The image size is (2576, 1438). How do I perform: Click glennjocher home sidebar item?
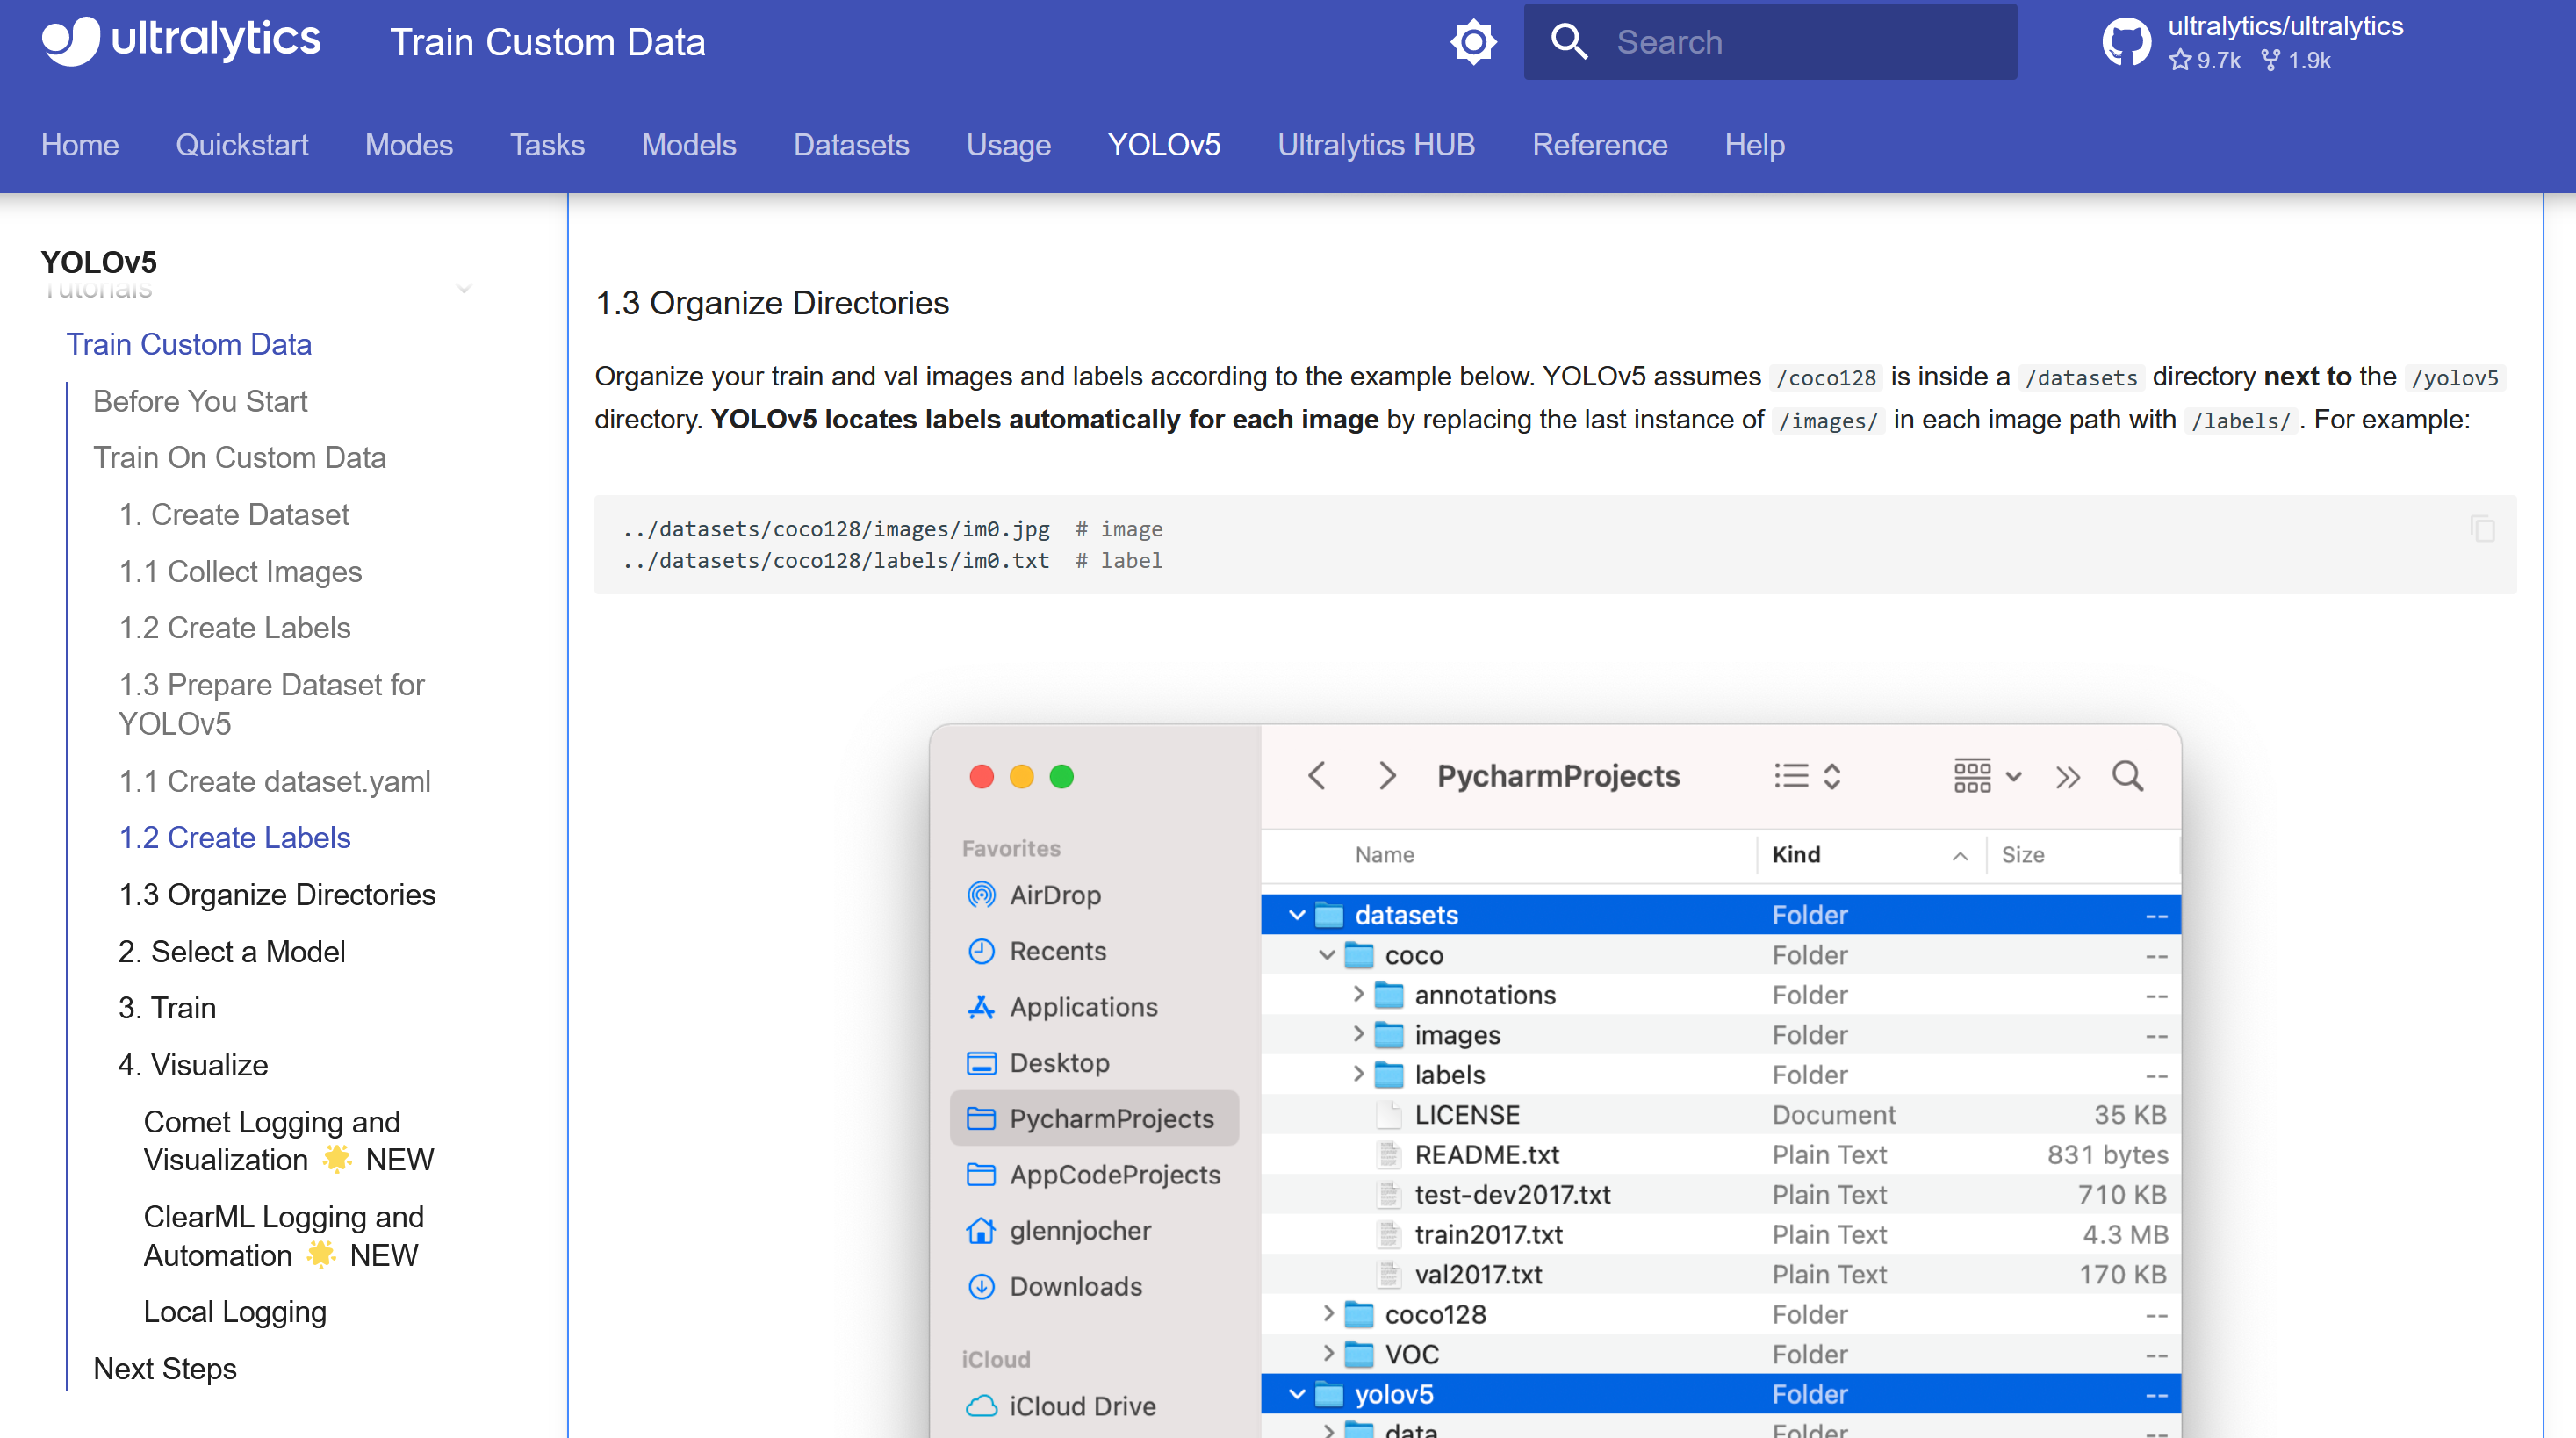[1058, 1230]
